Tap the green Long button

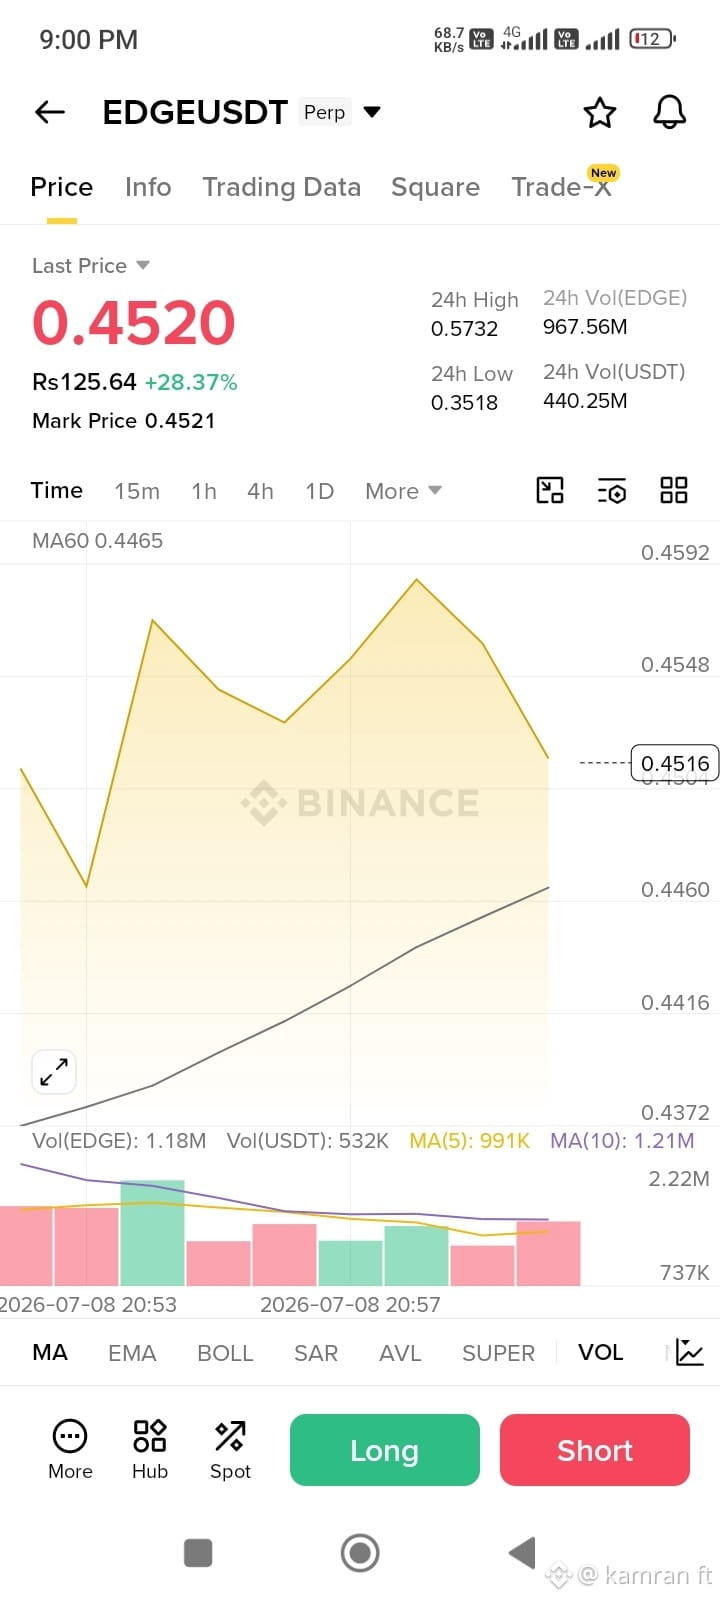tap(385, 1450)
